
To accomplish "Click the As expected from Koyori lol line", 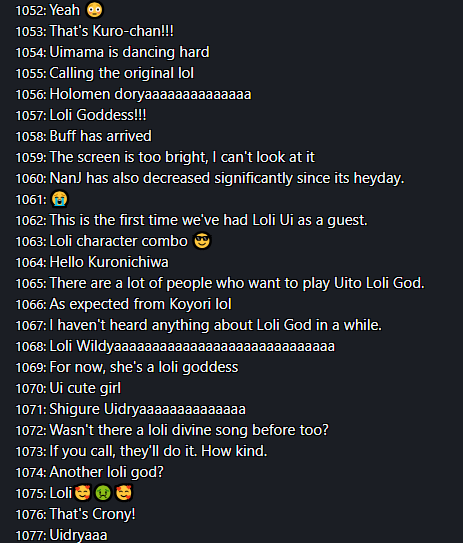I will (140, 304).
